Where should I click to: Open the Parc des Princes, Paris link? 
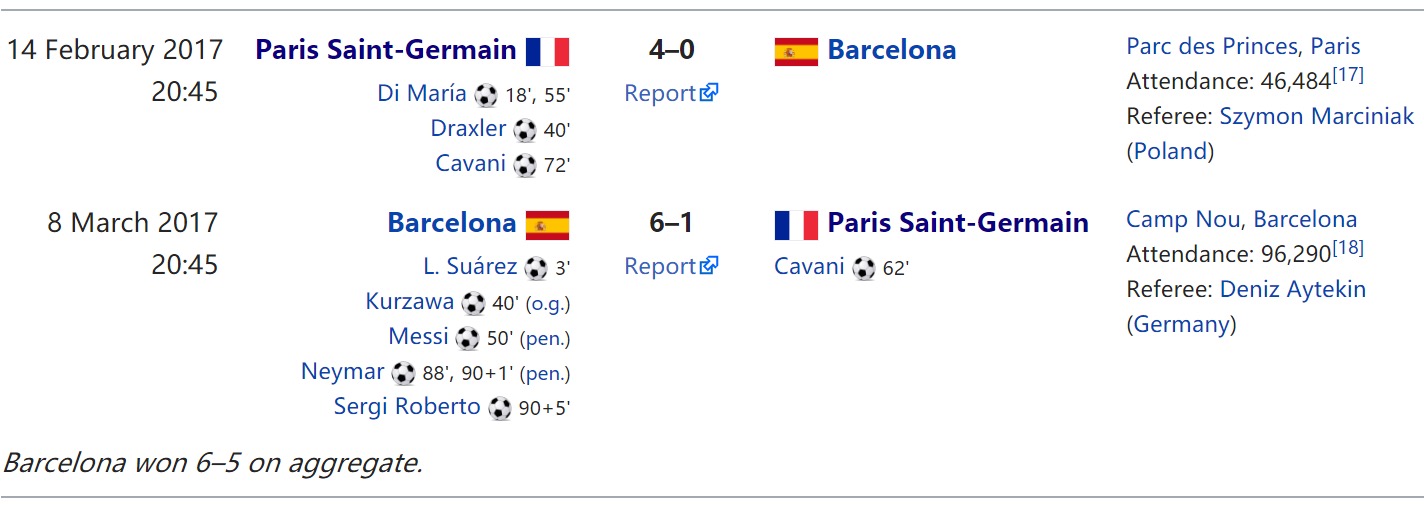(1243, 46)
